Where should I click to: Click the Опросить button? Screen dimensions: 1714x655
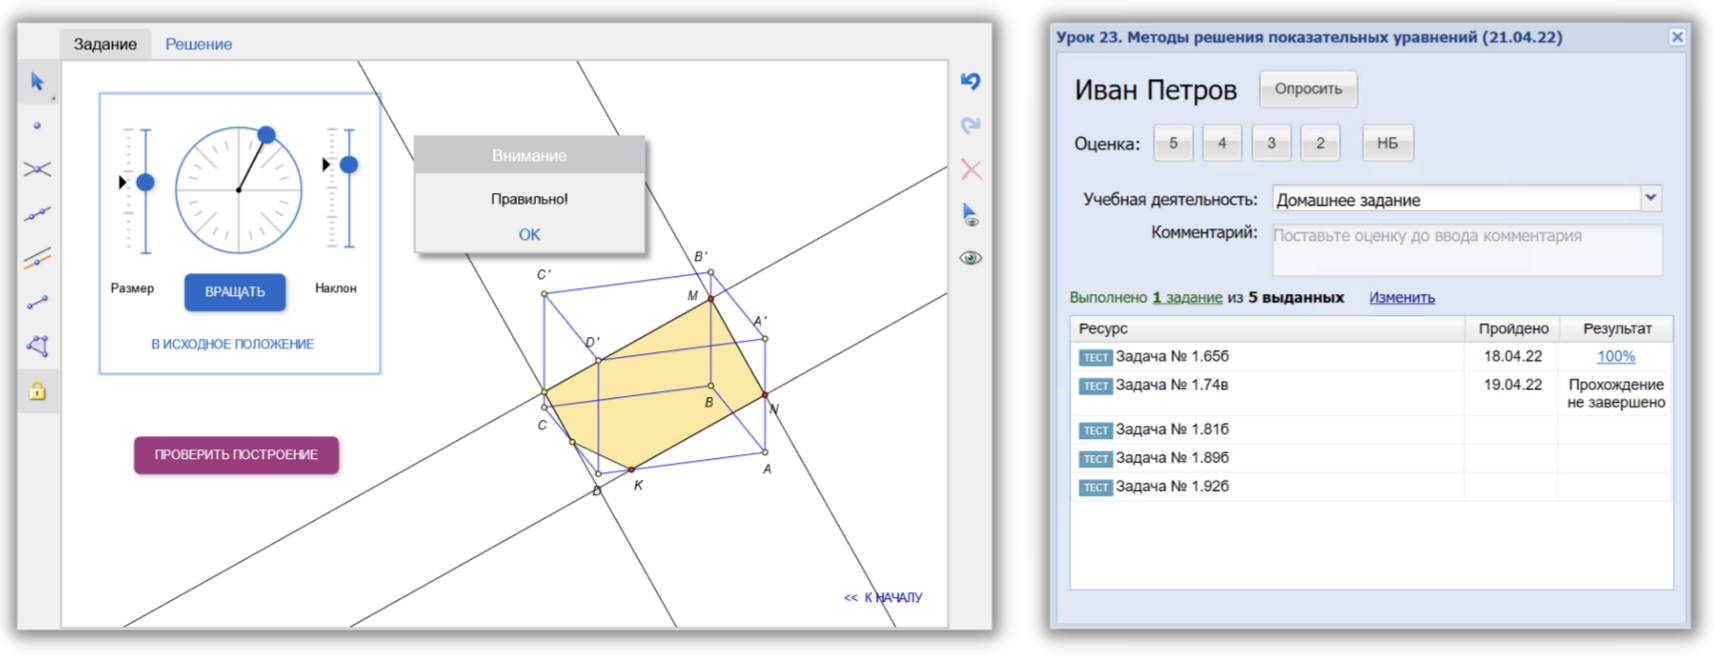pos(1308,89)
